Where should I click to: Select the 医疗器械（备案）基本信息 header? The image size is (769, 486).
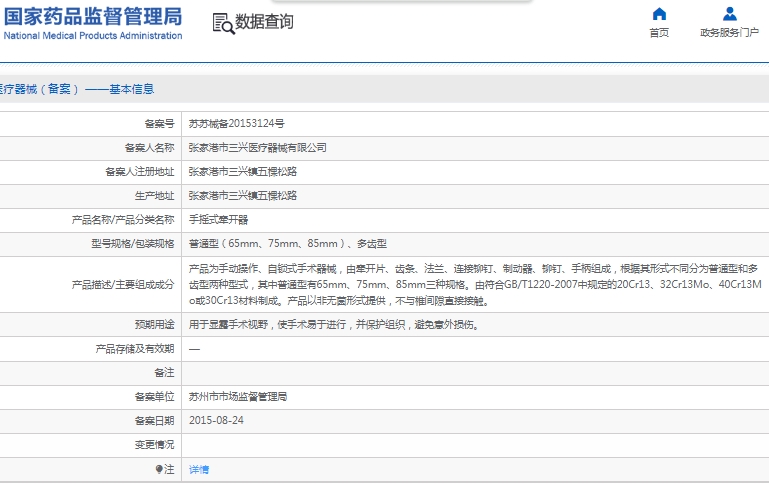(x=77, y=89)
